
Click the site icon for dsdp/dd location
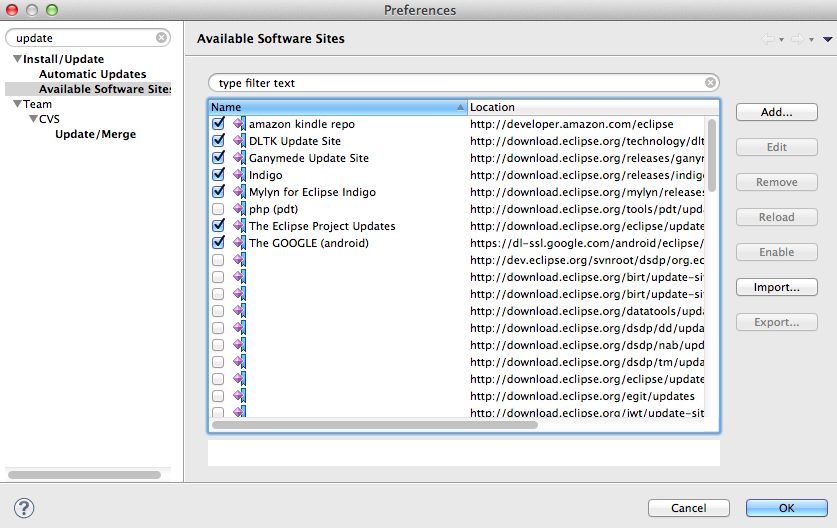(240, 328)
